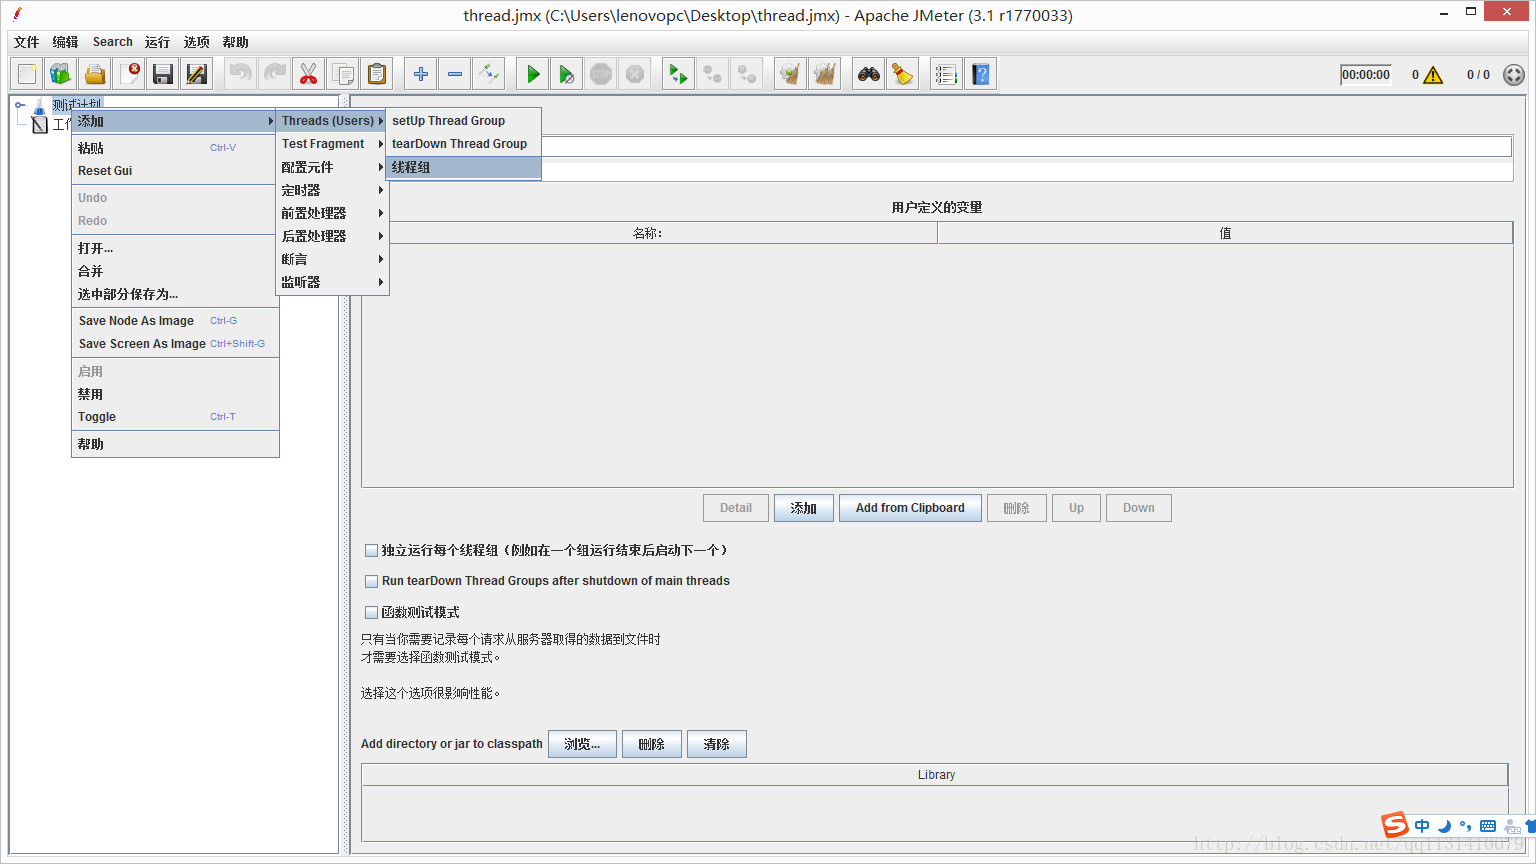Click the 00:00:00 elapsed time field
1536x864 pixels.
pyautogui.click(x=1366, y=75)
